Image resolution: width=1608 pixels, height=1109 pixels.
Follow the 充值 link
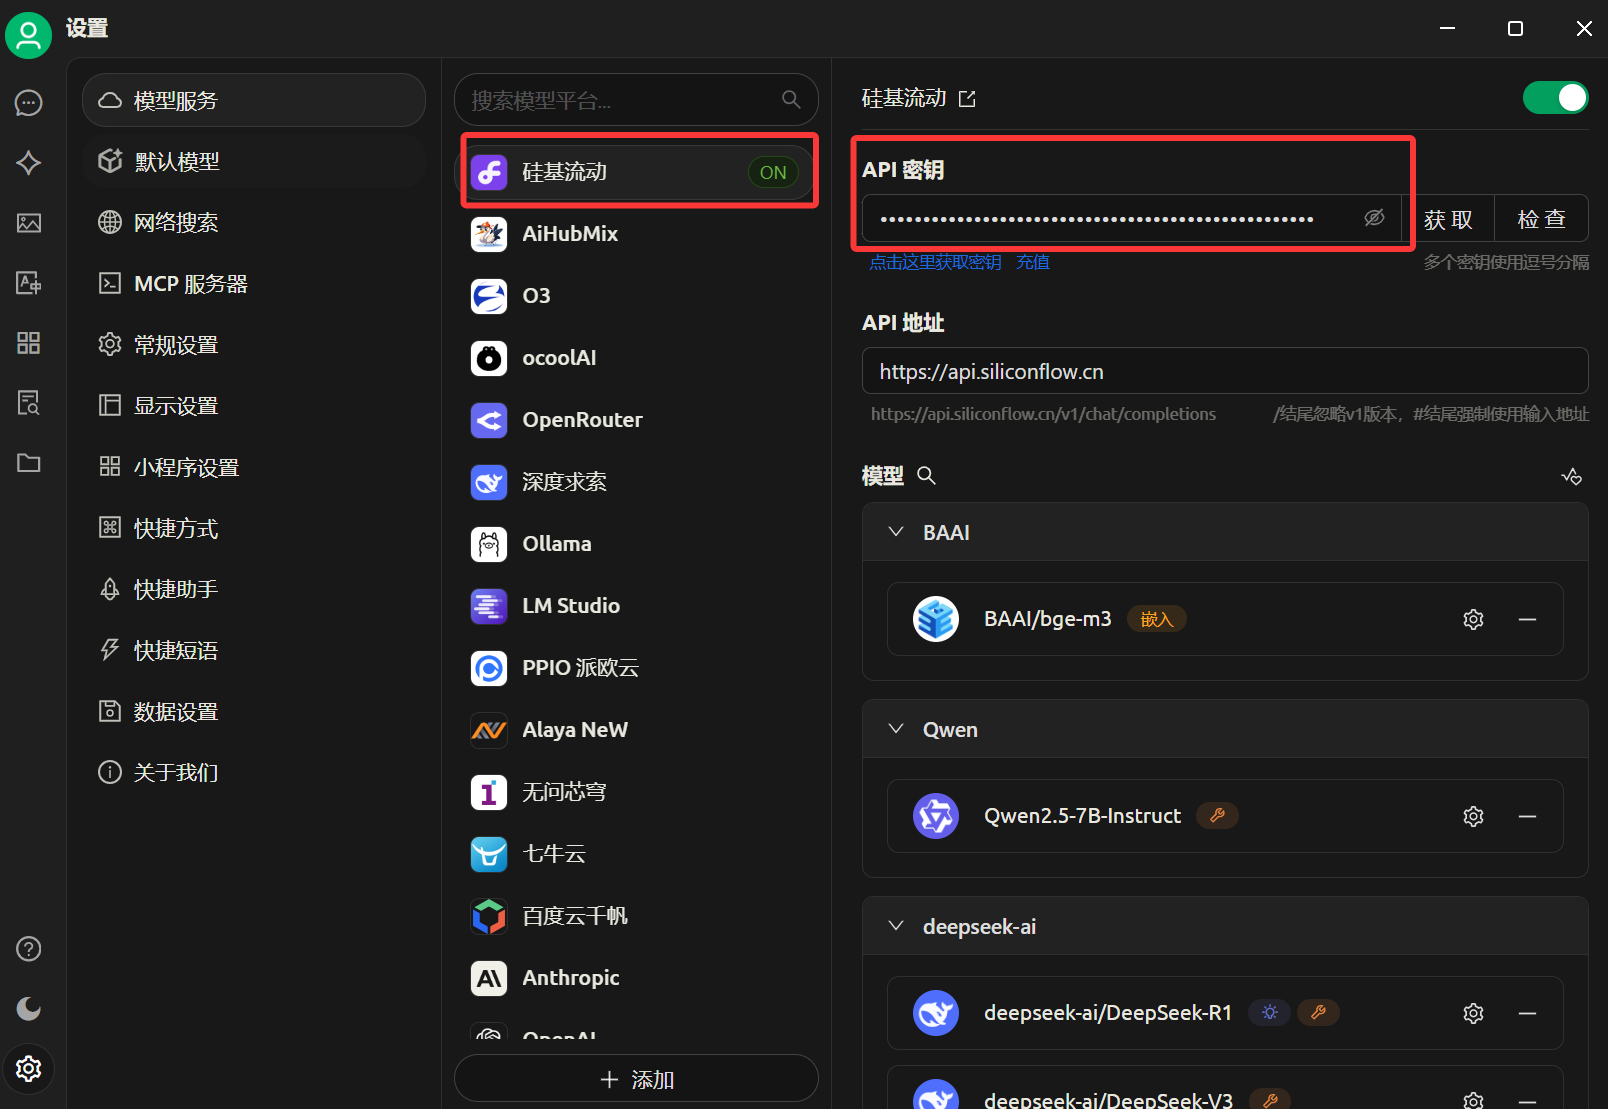(1033, 262)
